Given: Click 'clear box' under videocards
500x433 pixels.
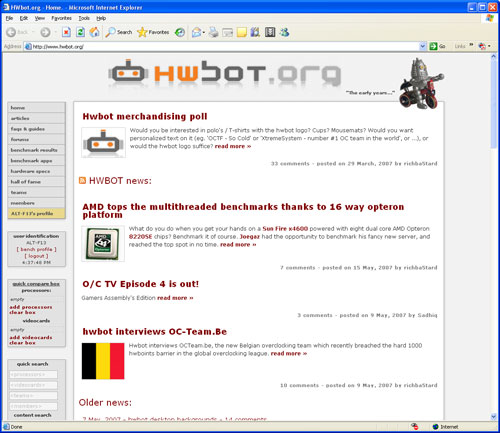Looking at the screenshot, I should (x=22, y=343).
